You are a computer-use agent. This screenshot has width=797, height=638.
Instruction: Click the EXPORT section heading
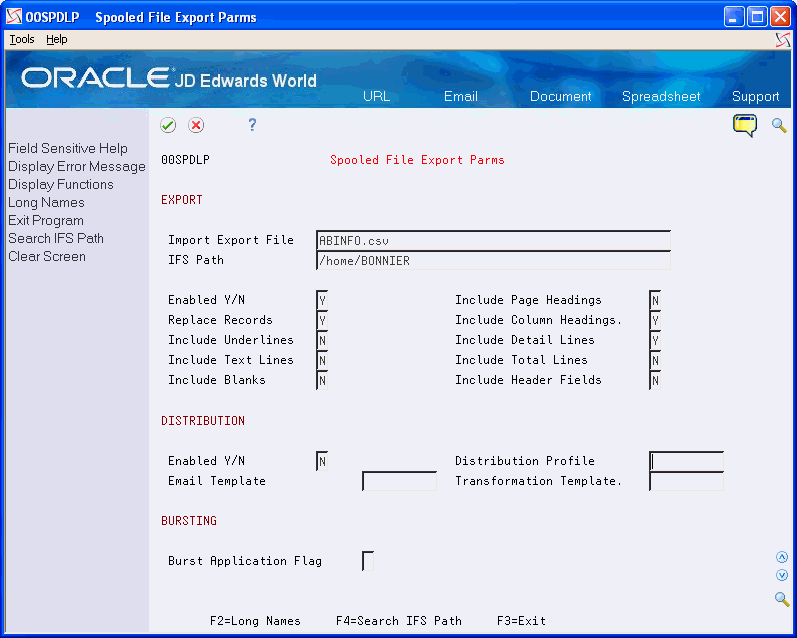tap(181, 200)
